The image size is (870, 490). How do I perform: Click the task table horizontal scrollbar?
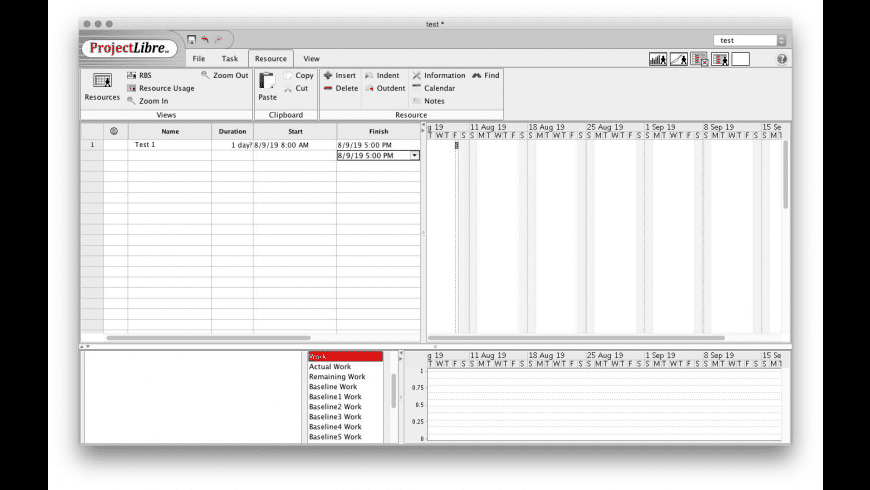209,337
